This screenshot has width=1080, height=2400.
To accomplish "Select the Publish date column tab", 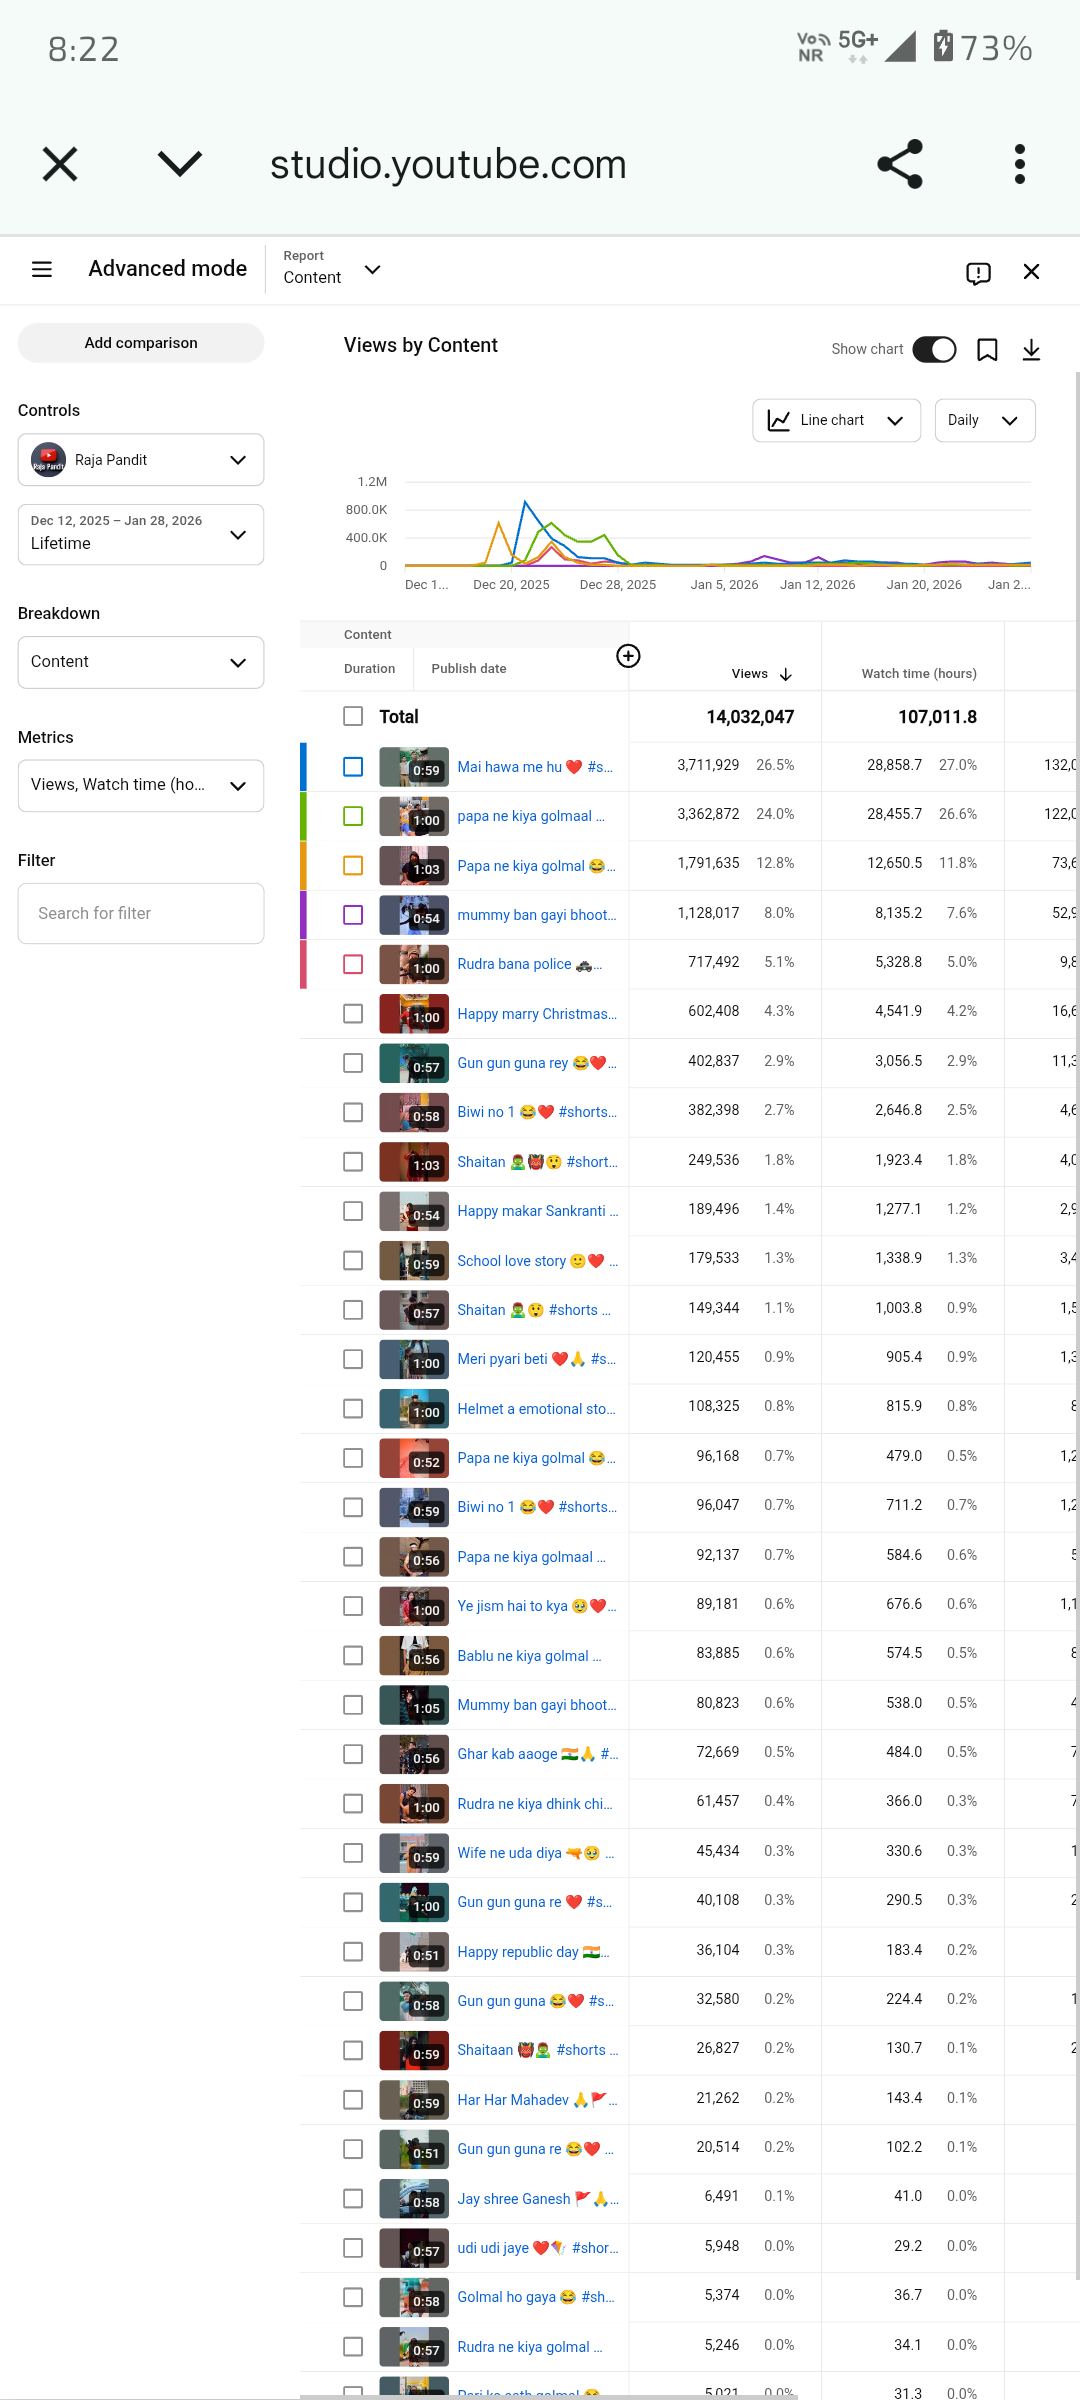I will click(x=468, y=669).
